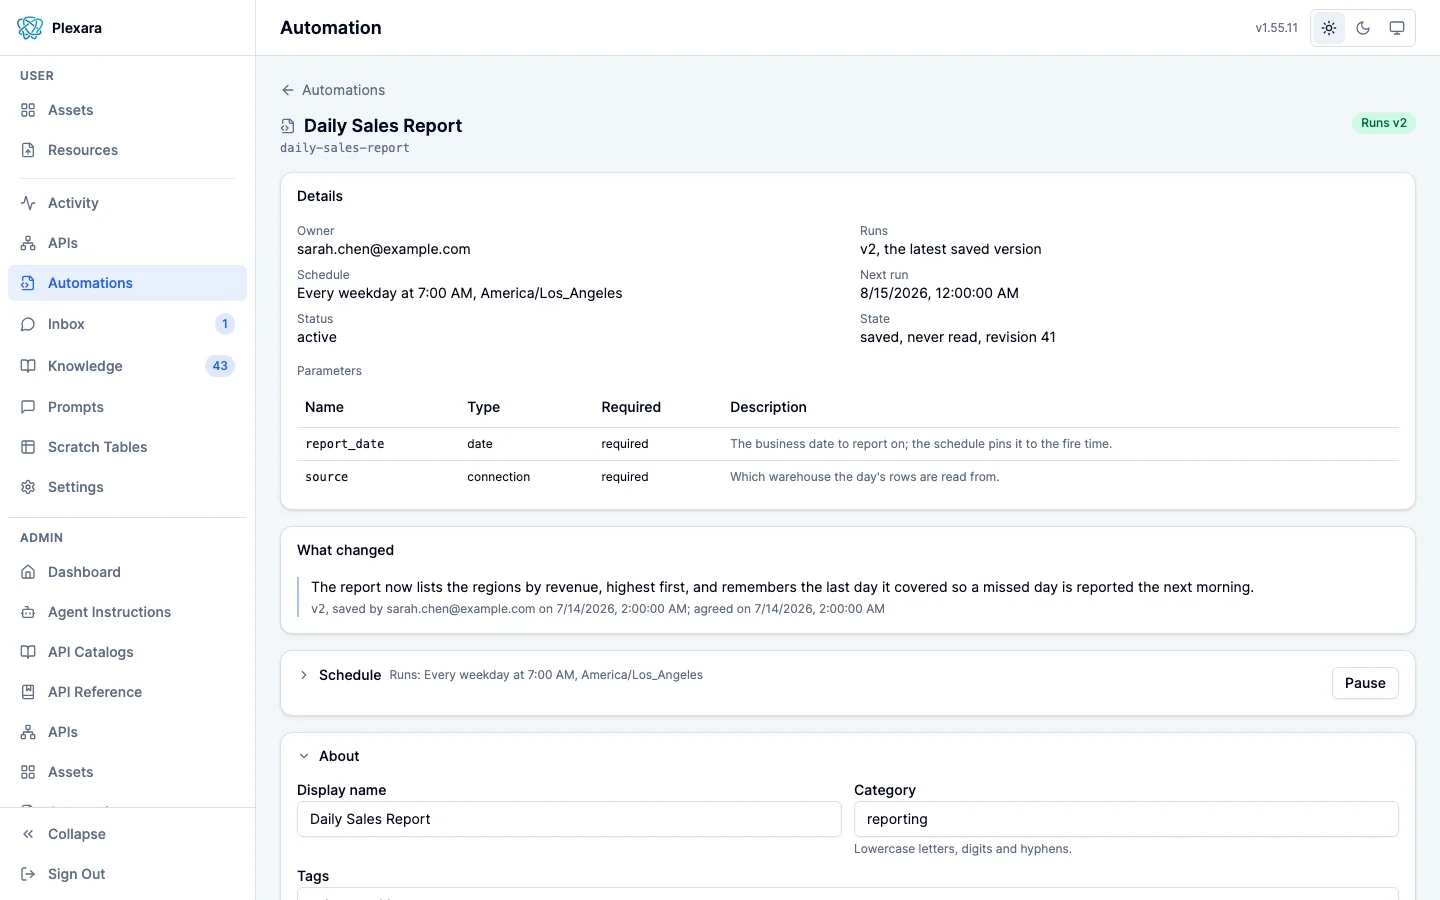Click the Inbox unread count badge
The width and height of the screenshot is (1440, 900).
tap(225, 324)
